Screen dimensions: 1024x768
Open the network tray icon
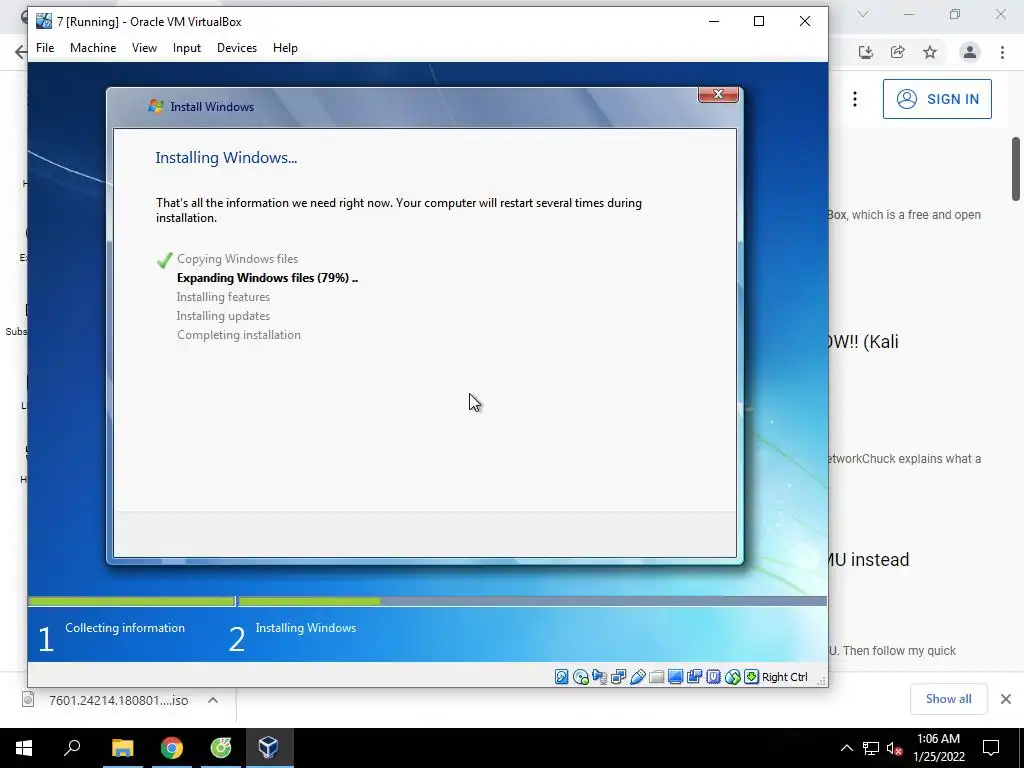[871, 748]
